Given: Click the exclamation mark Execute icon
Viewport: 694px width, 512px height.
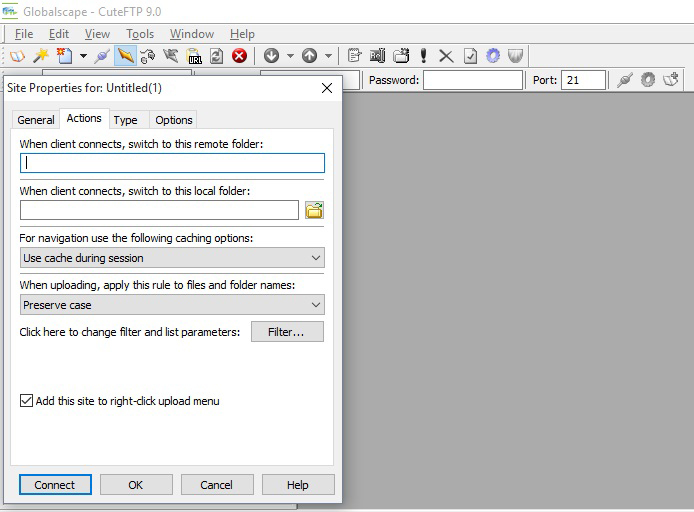Looking at the screenshot, I should pos(424,56).
